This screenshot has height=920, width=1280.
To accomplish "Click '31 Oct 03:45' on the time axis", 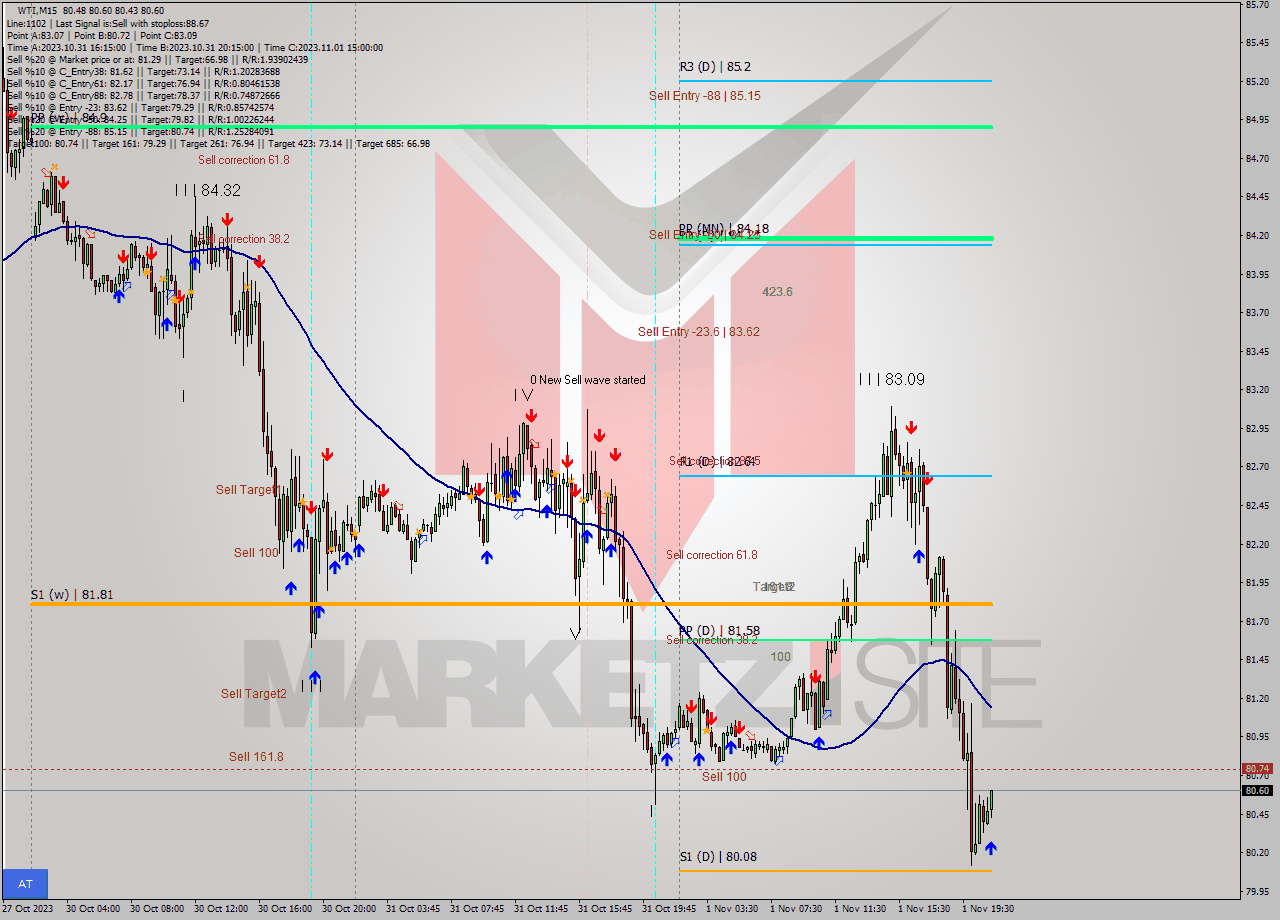I will click(x=413, y=909).
